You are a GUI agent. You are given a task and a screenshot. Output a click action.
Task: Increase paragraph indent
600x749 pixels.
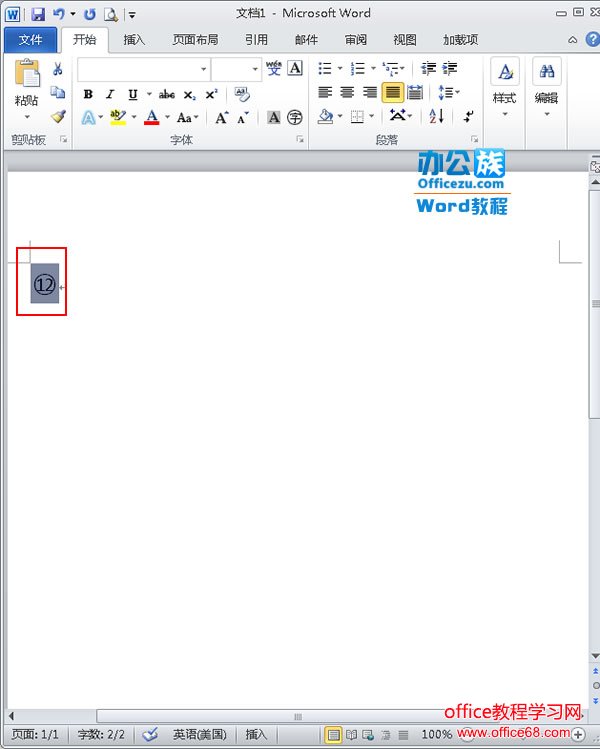(x=450, y=69)
